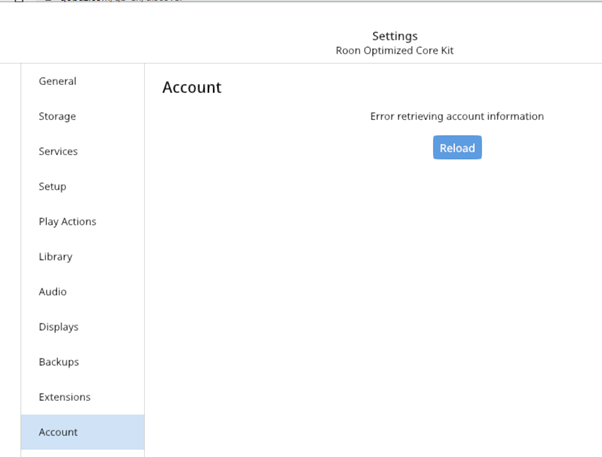Select the Setup section

click(83, 186)
